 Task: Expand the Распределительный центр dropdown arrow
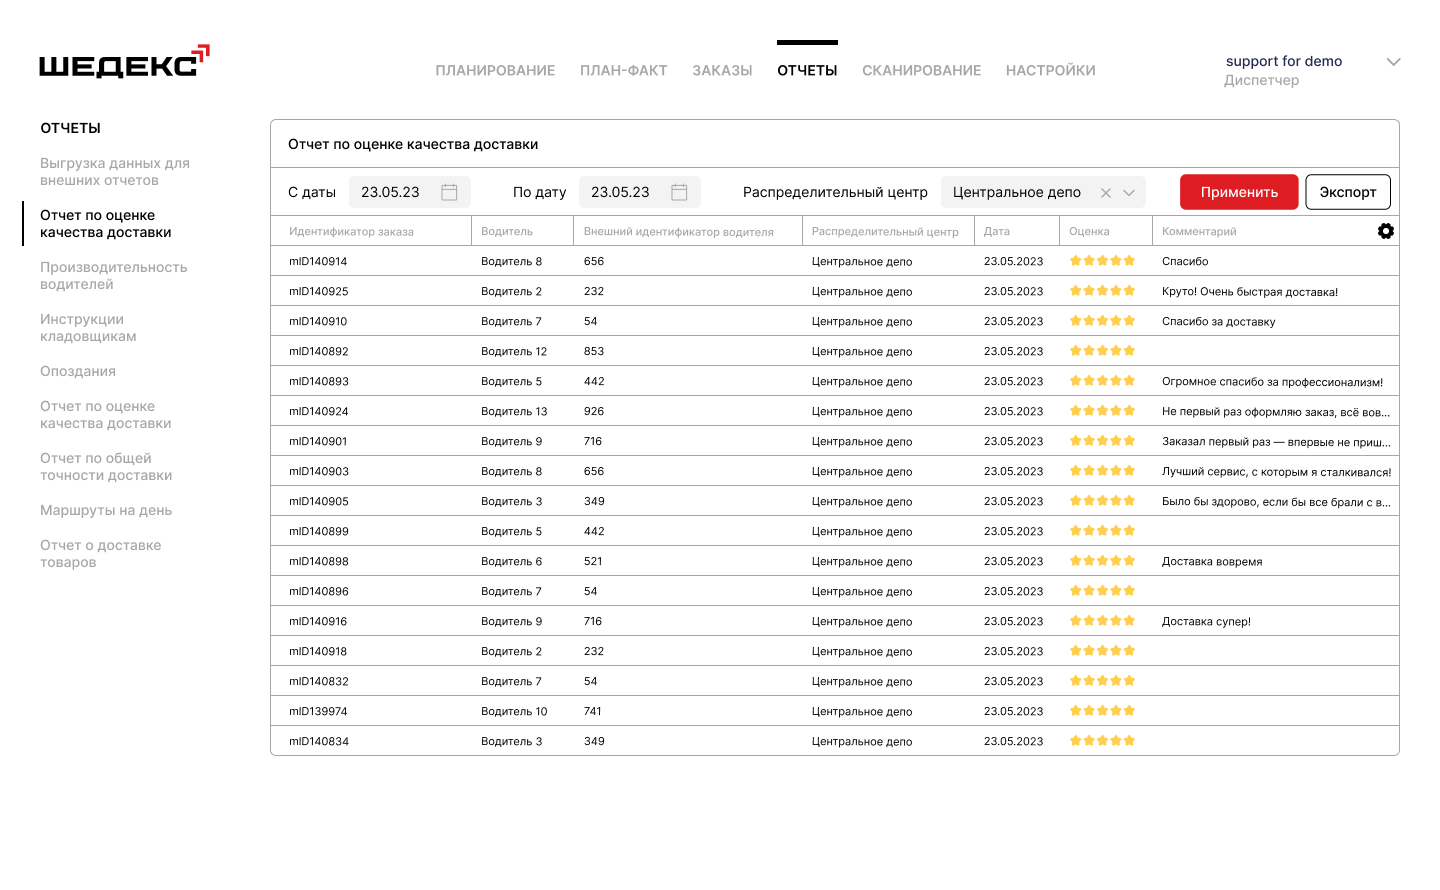click(x=1129, y=193)
